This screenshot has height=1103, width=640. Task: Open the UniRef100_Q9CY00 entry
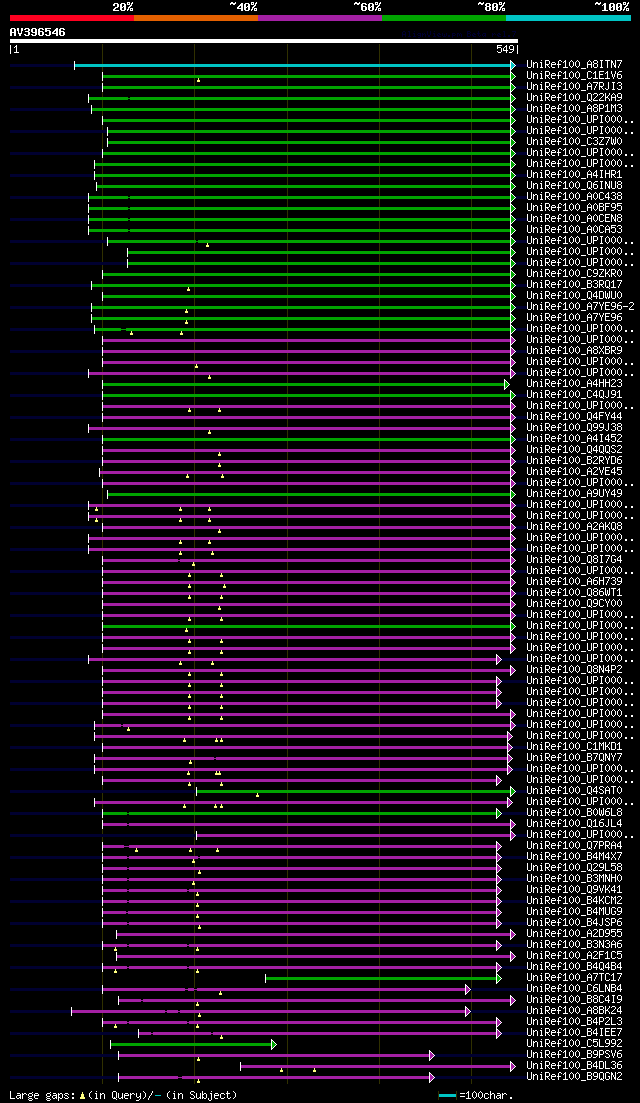click(x=574, y=603)
